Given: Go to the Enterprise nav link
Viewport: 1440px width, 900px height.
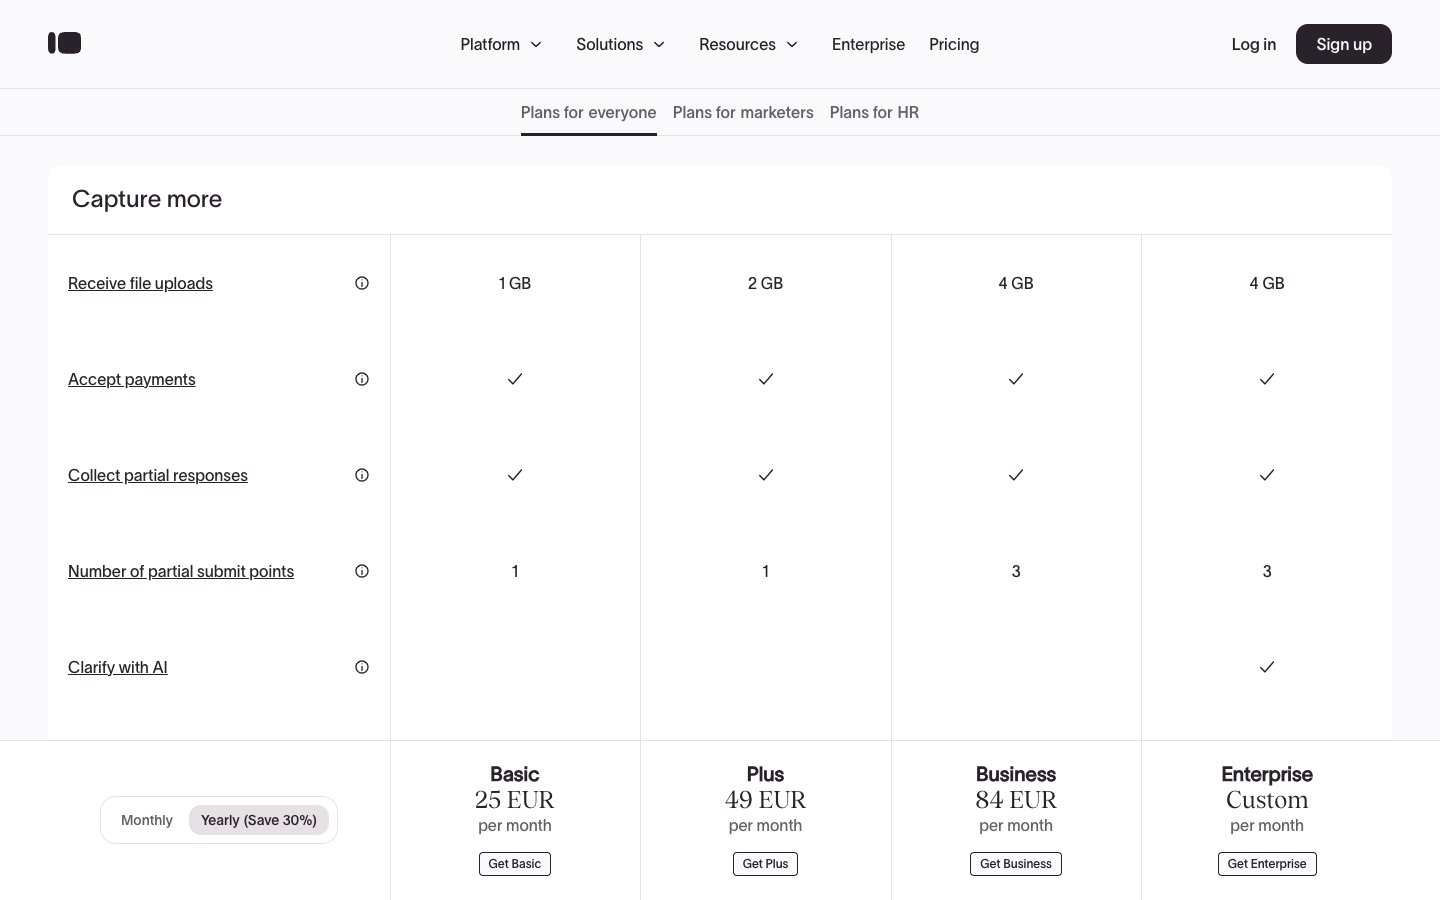Looking at the screenshot, I should [868, 44].
